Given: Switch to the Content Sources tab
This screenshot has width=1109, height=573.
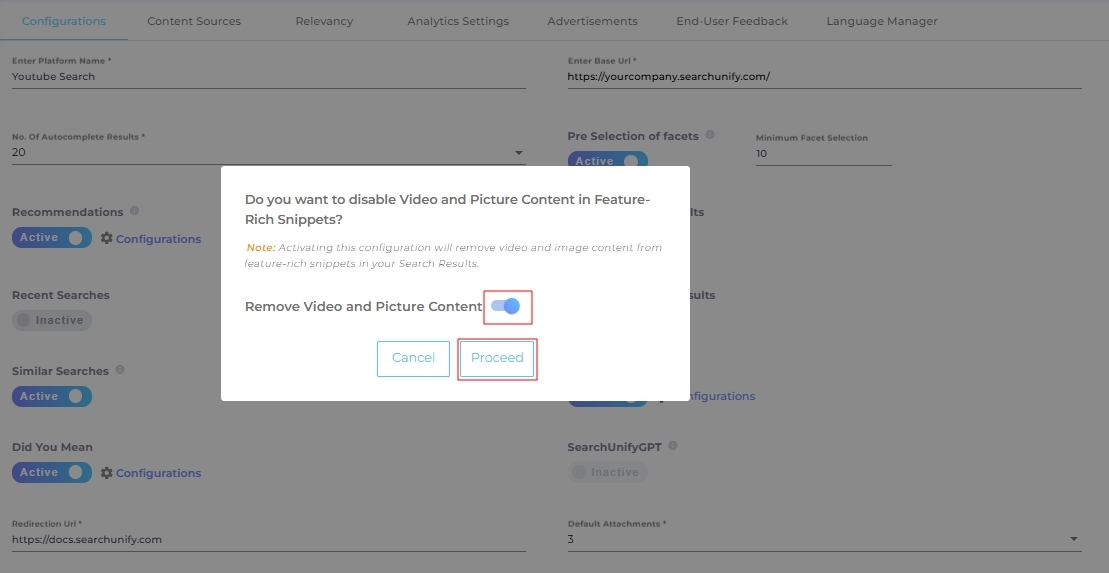Looking at the screenshot, I should (x=194, y=21).
